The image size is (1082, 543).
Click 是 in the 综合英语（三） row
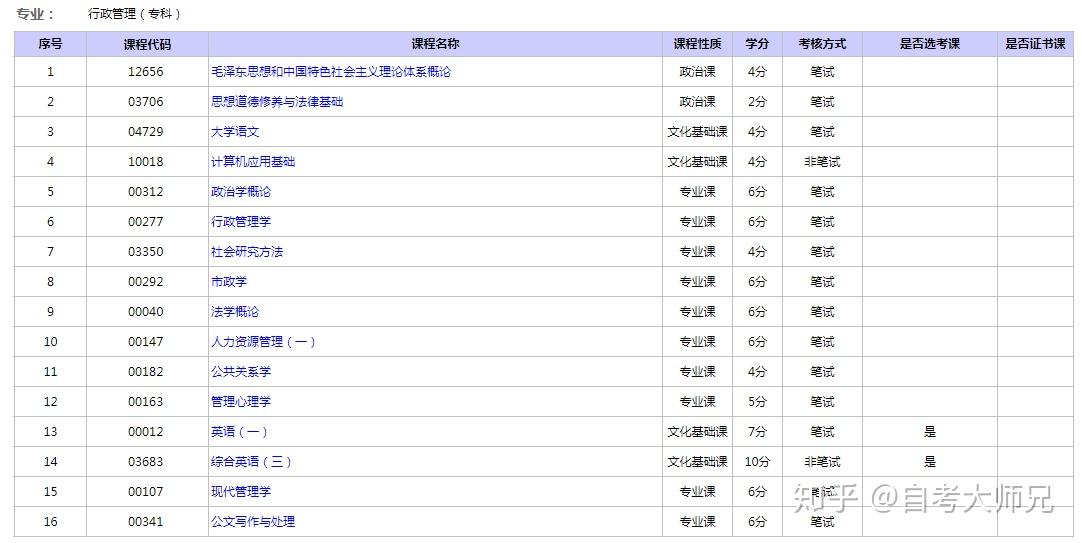tap(929, 462)
